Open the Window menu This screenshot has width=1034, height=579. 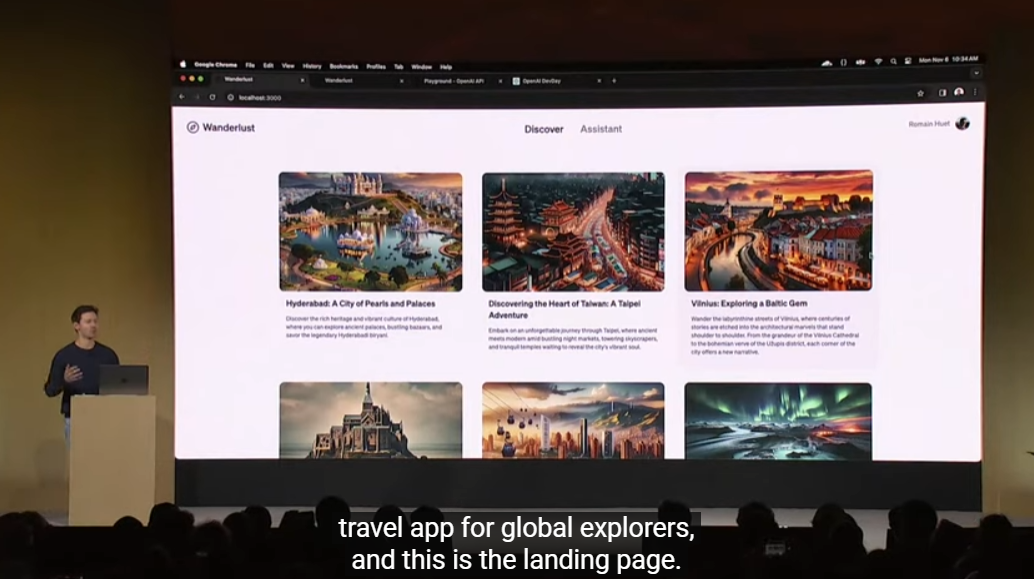(x=421, y=67)
